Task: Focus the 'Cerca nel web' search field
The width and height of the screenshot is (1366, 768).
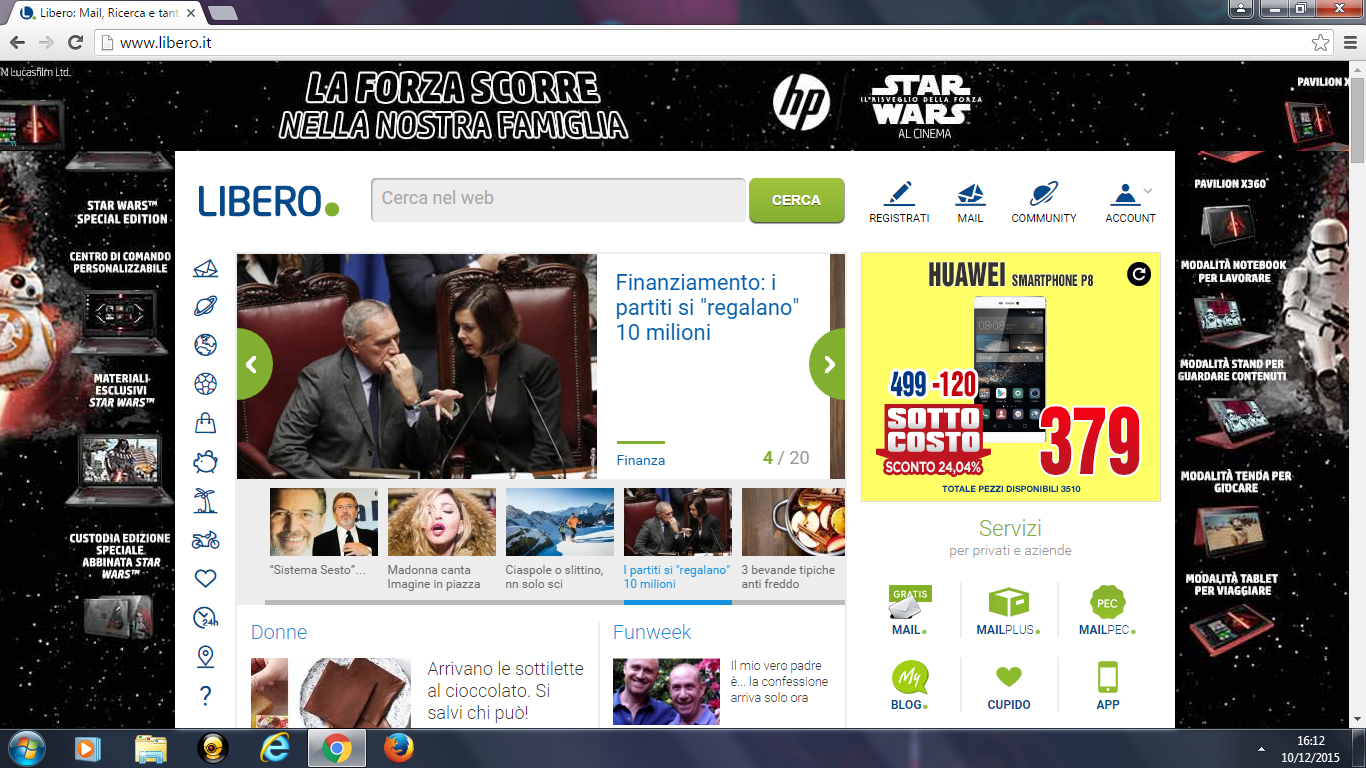Action: (x=558, y=199)
